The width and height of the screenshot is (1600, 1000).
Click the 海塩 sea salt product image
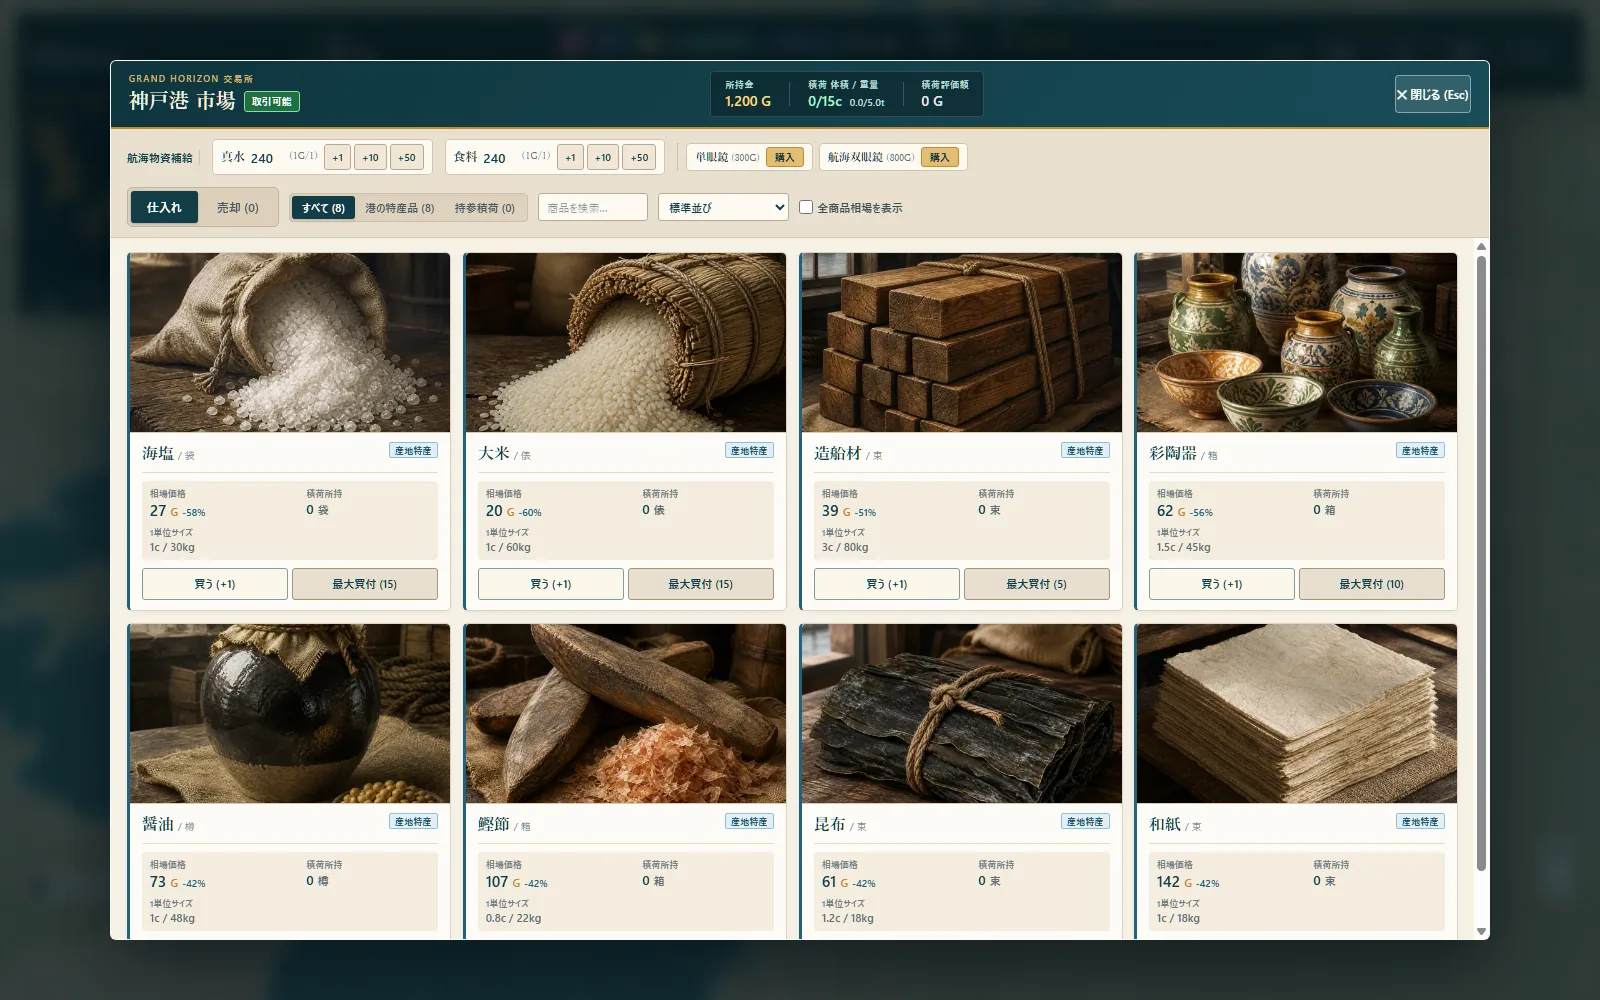coord(289,342)
